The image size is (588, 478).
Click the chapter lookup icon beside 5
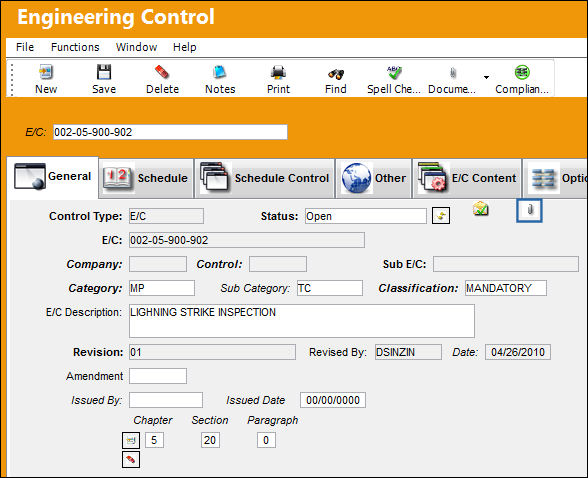pyautogui.click(x=131, y=440)
